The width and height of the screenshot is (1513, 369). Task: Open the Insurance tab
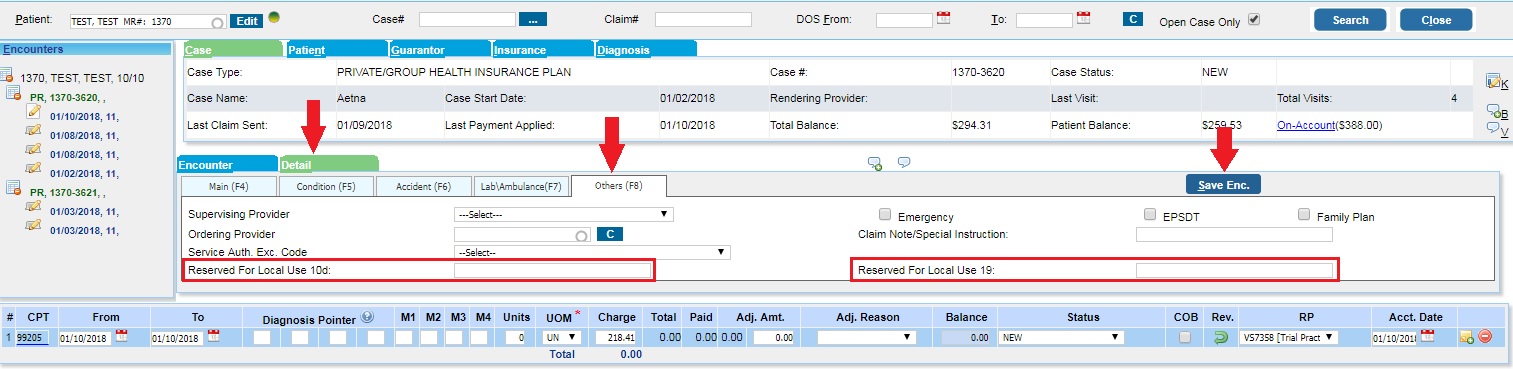(541, 50)
